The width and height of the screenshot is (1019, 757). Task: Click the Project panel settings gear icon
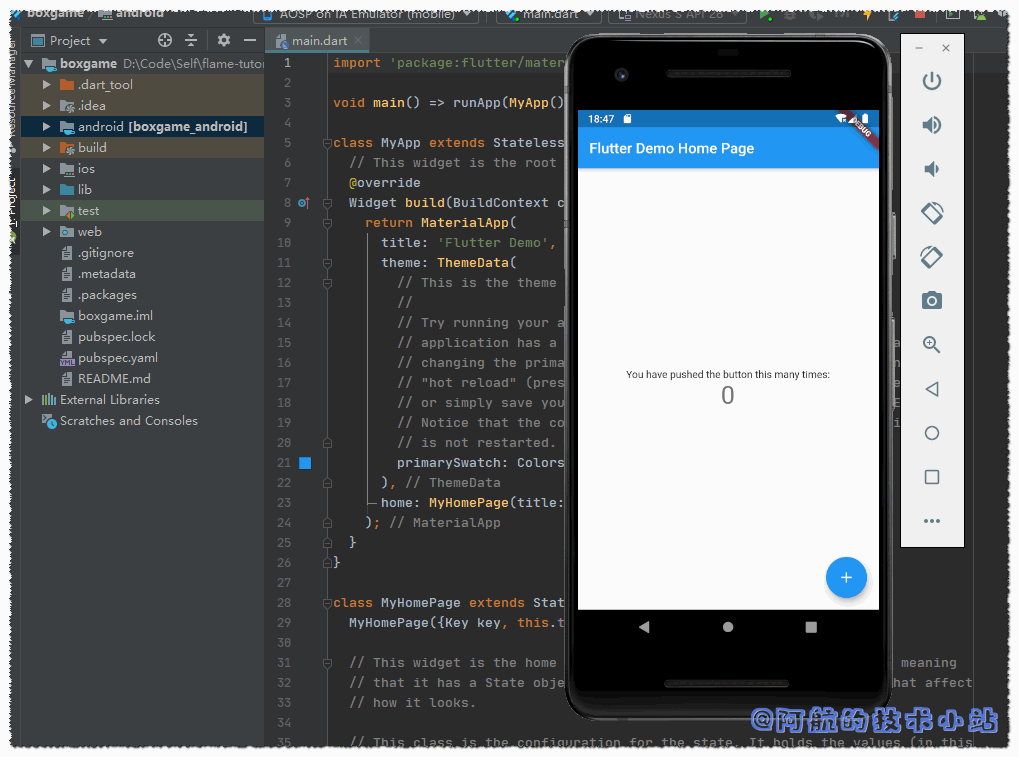[223, 40]
